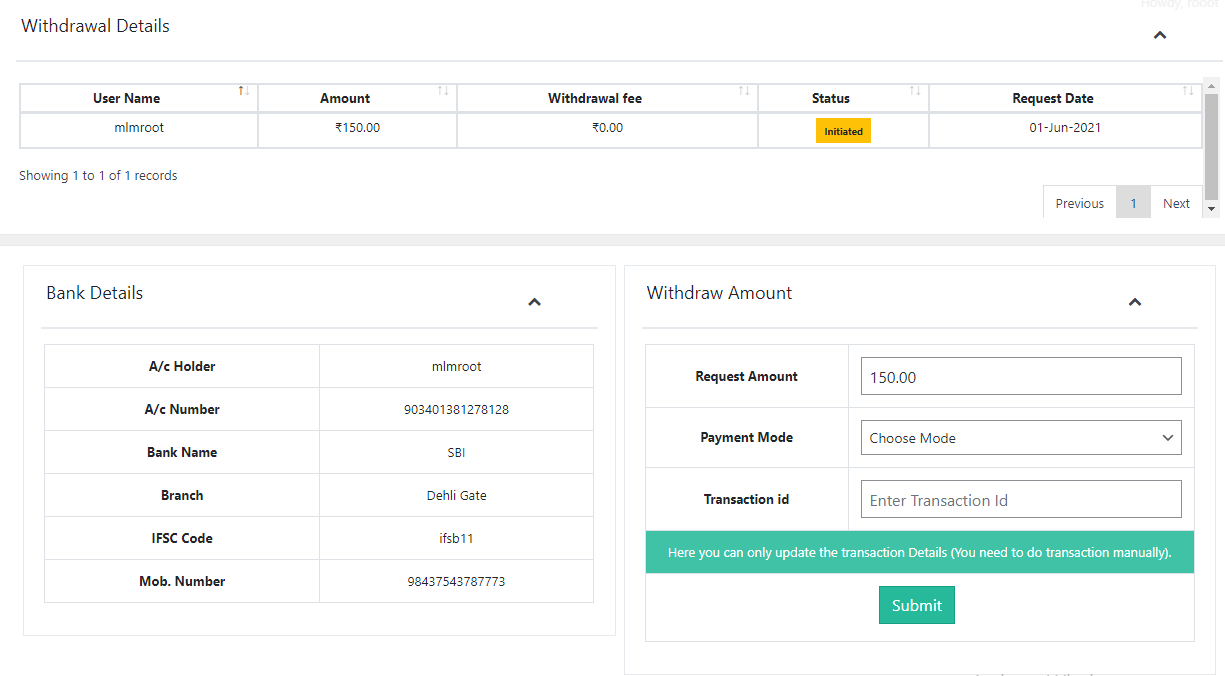This screenshot has height=676, width=1225.
Task: Click the scroll down arrow of table scrollbar
Action: tap(1212, 209)
